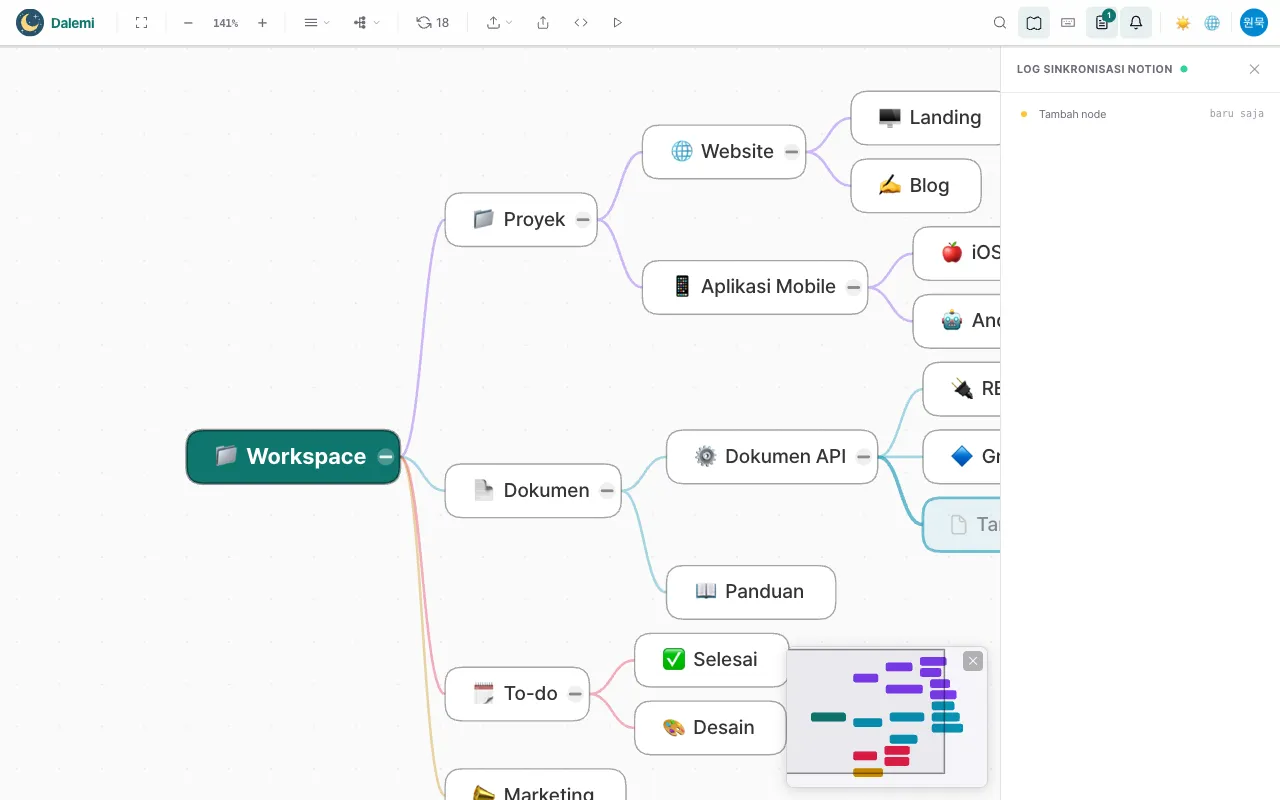Click the minimap overview thumbnail
This screenshot has width=1280, height=800.
point(887,718)
